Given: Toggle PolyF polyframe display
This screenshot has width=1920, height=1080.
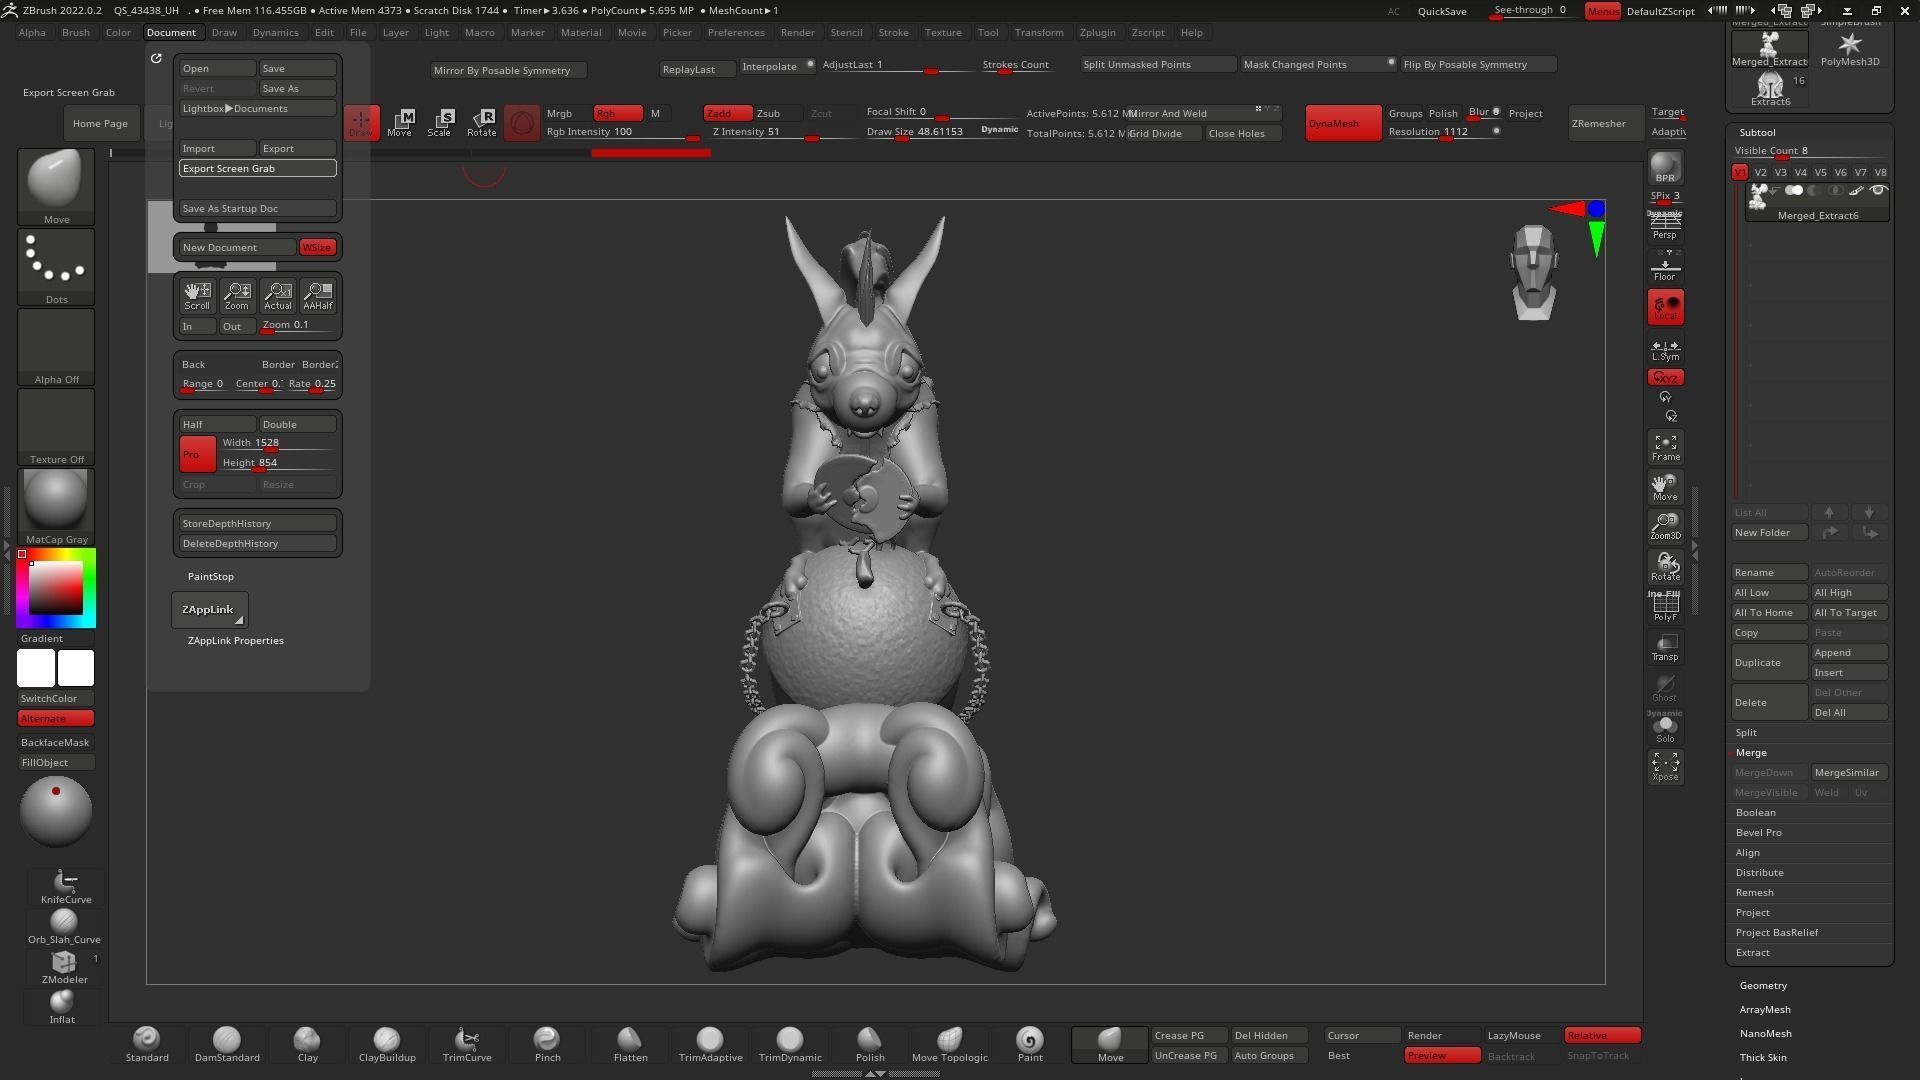Looking at the screenshot, I should click(x=1665, y=607).
